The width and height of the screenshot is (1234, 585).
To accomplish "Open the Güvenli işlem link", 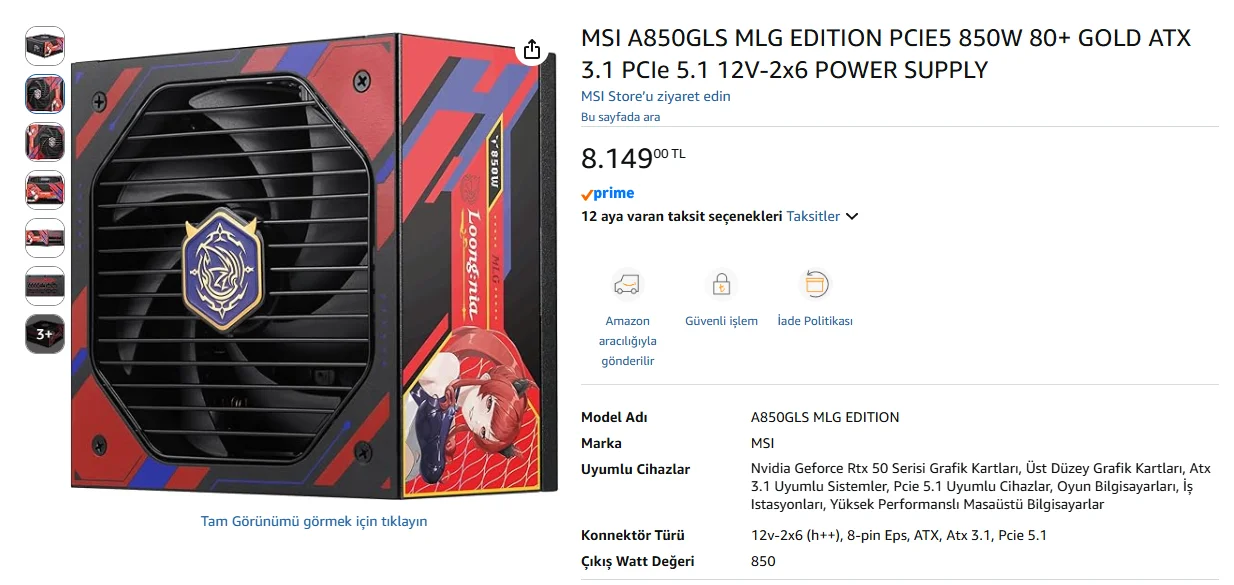I will [721, 321].
